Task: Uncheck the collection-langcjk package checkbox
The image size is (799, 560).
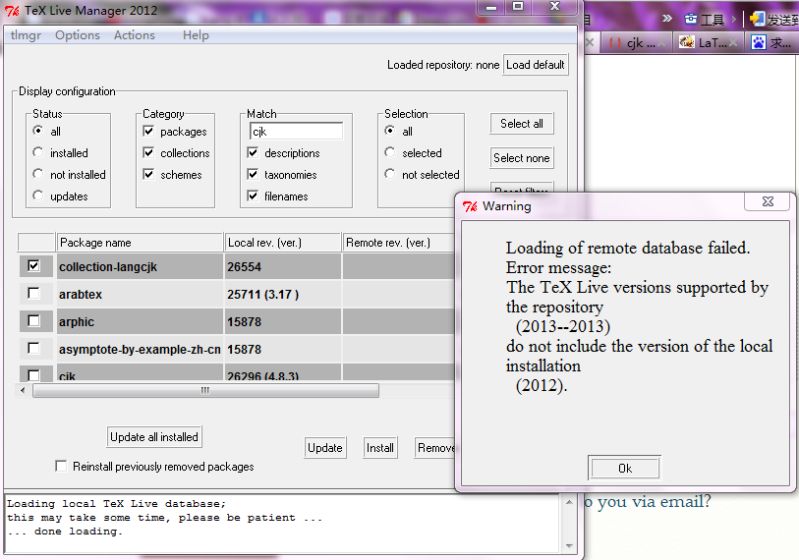Action: (34, 266)
